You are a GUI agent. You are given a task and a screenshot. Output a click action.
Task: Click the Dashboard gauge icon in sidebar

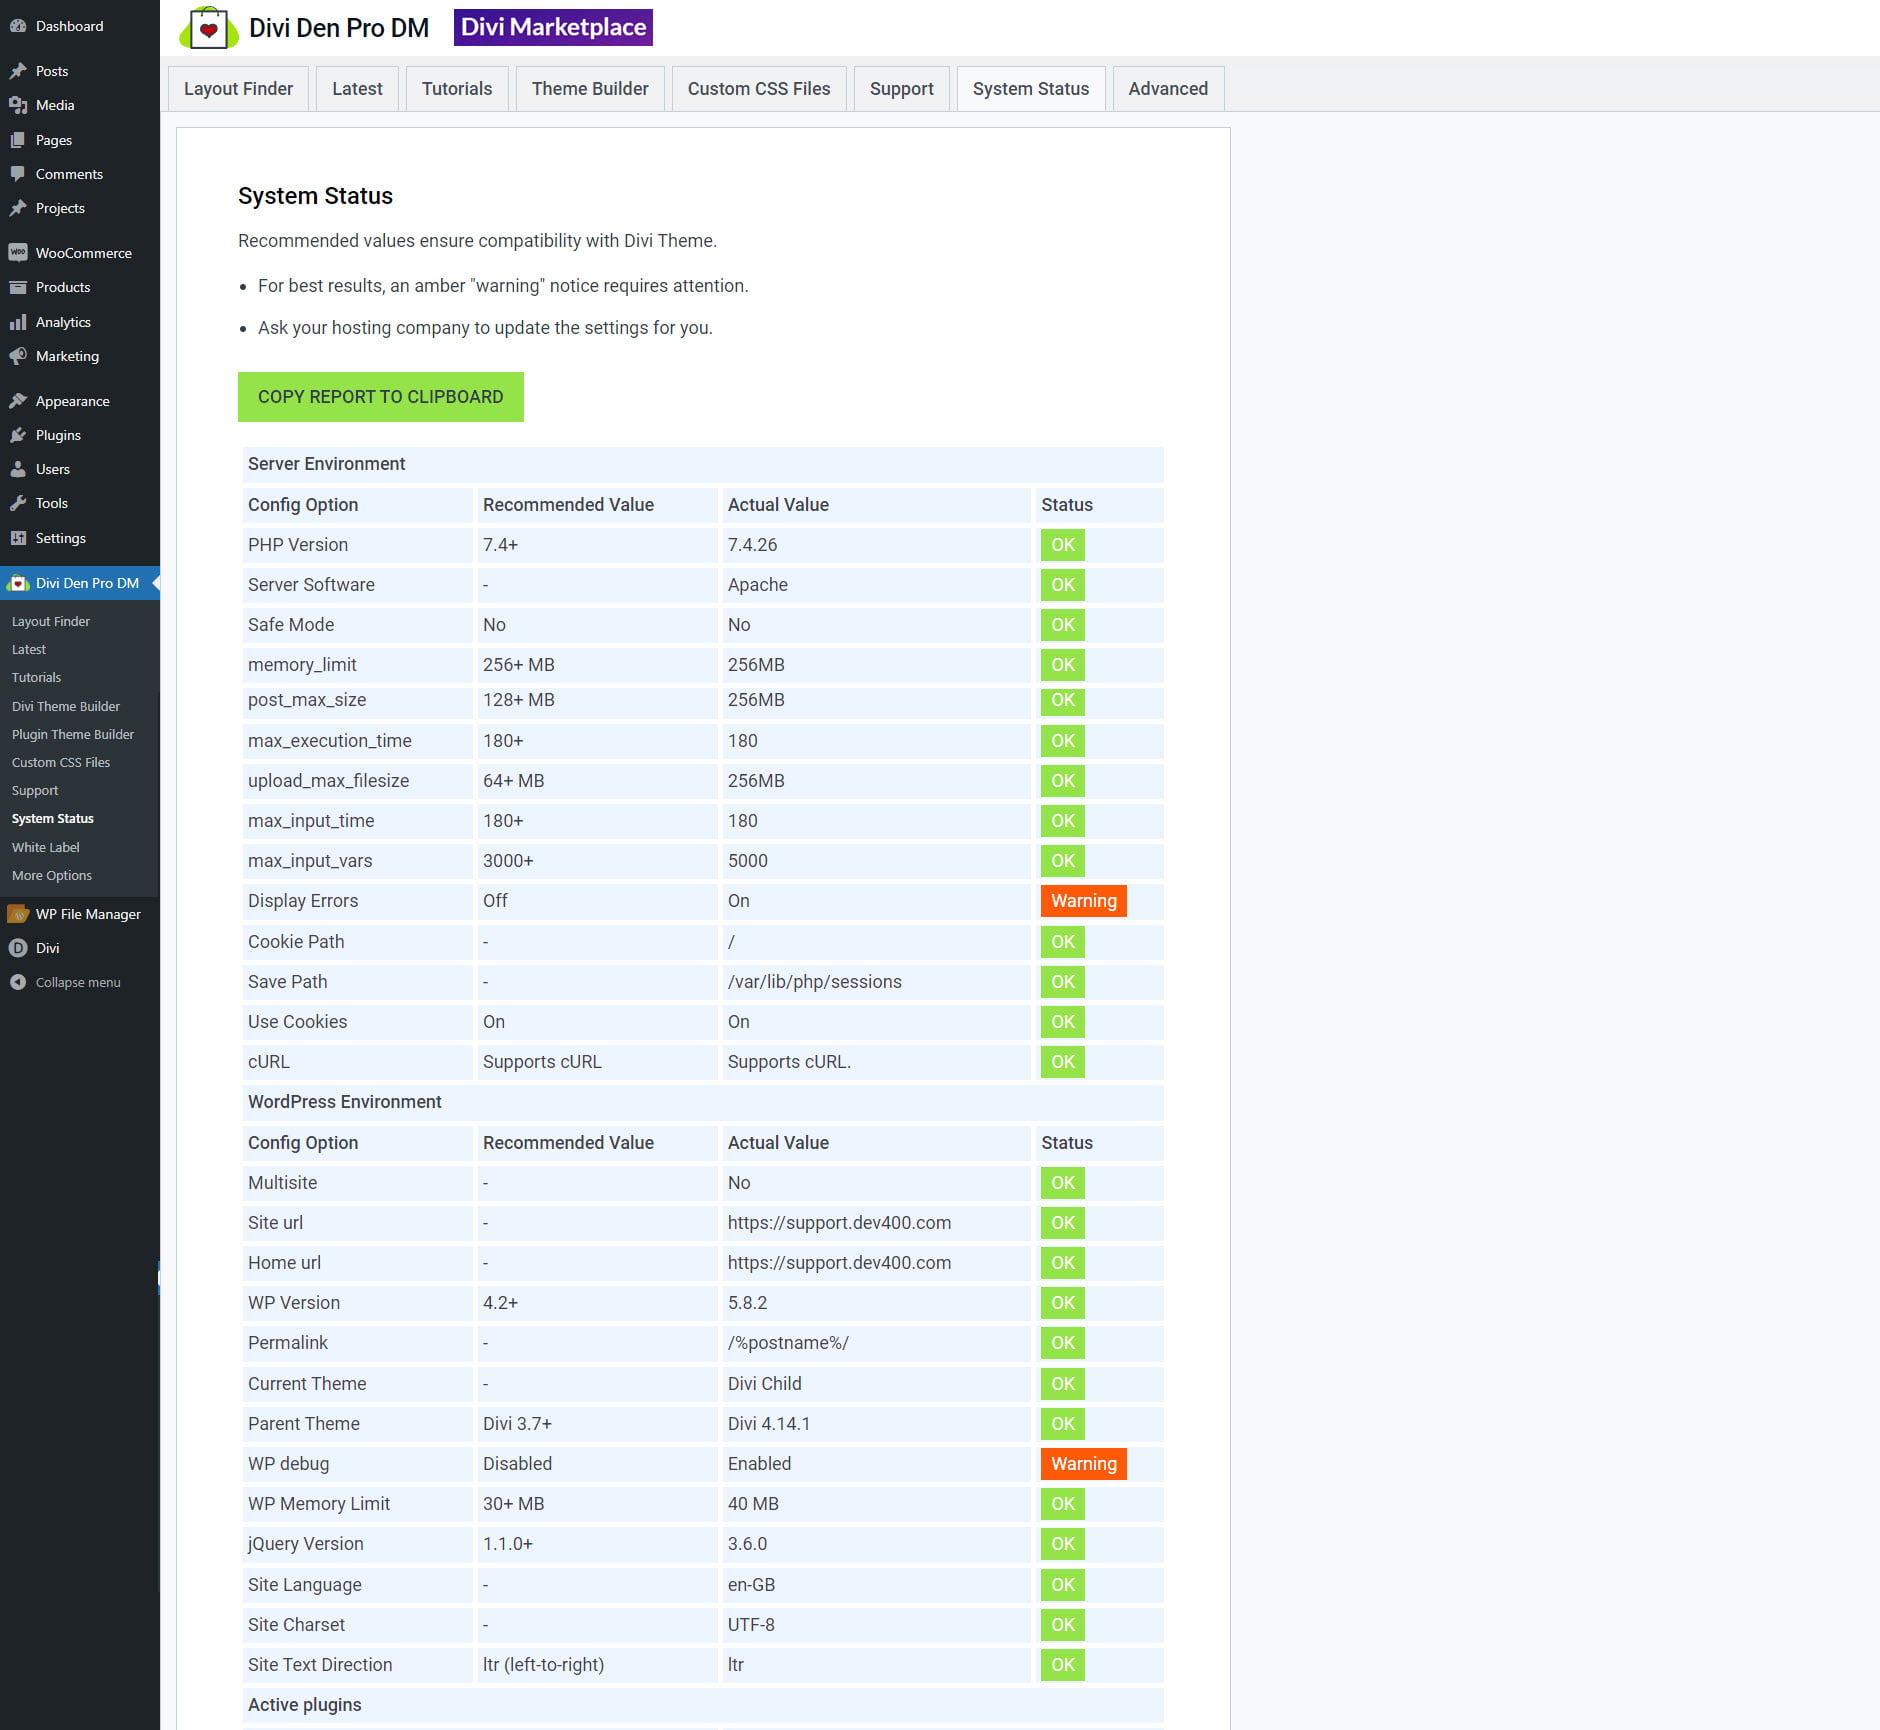(18, 26)
